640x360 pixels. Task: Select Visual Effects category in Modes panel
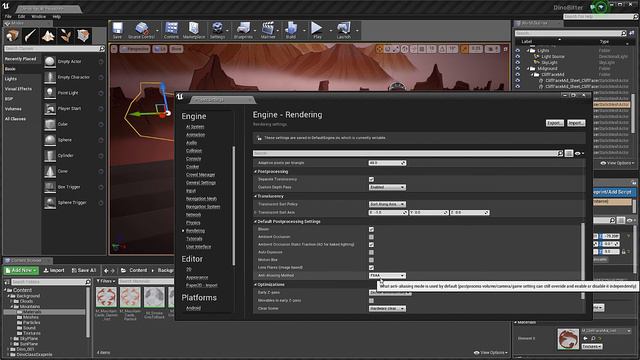[x=18, y=89]
